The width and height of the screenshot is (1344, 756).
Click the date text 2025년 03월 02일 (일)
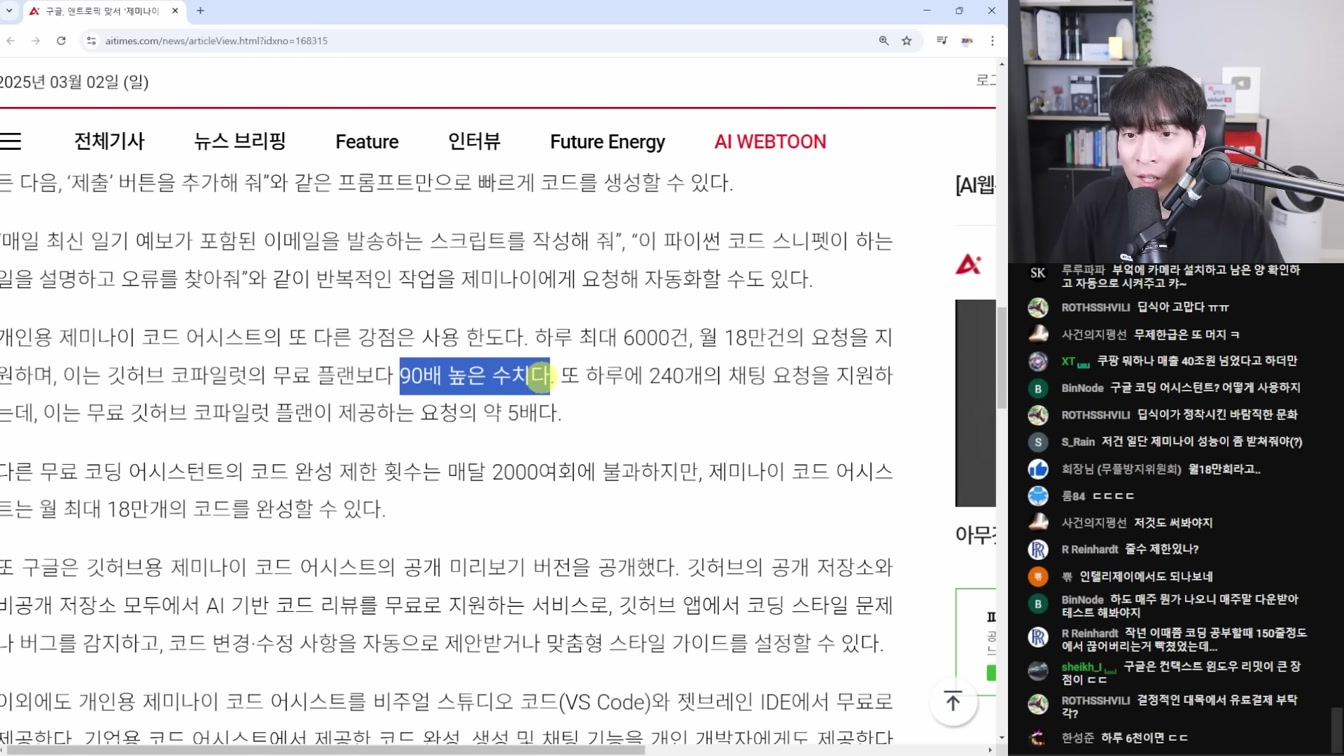[x=74, y=82]
